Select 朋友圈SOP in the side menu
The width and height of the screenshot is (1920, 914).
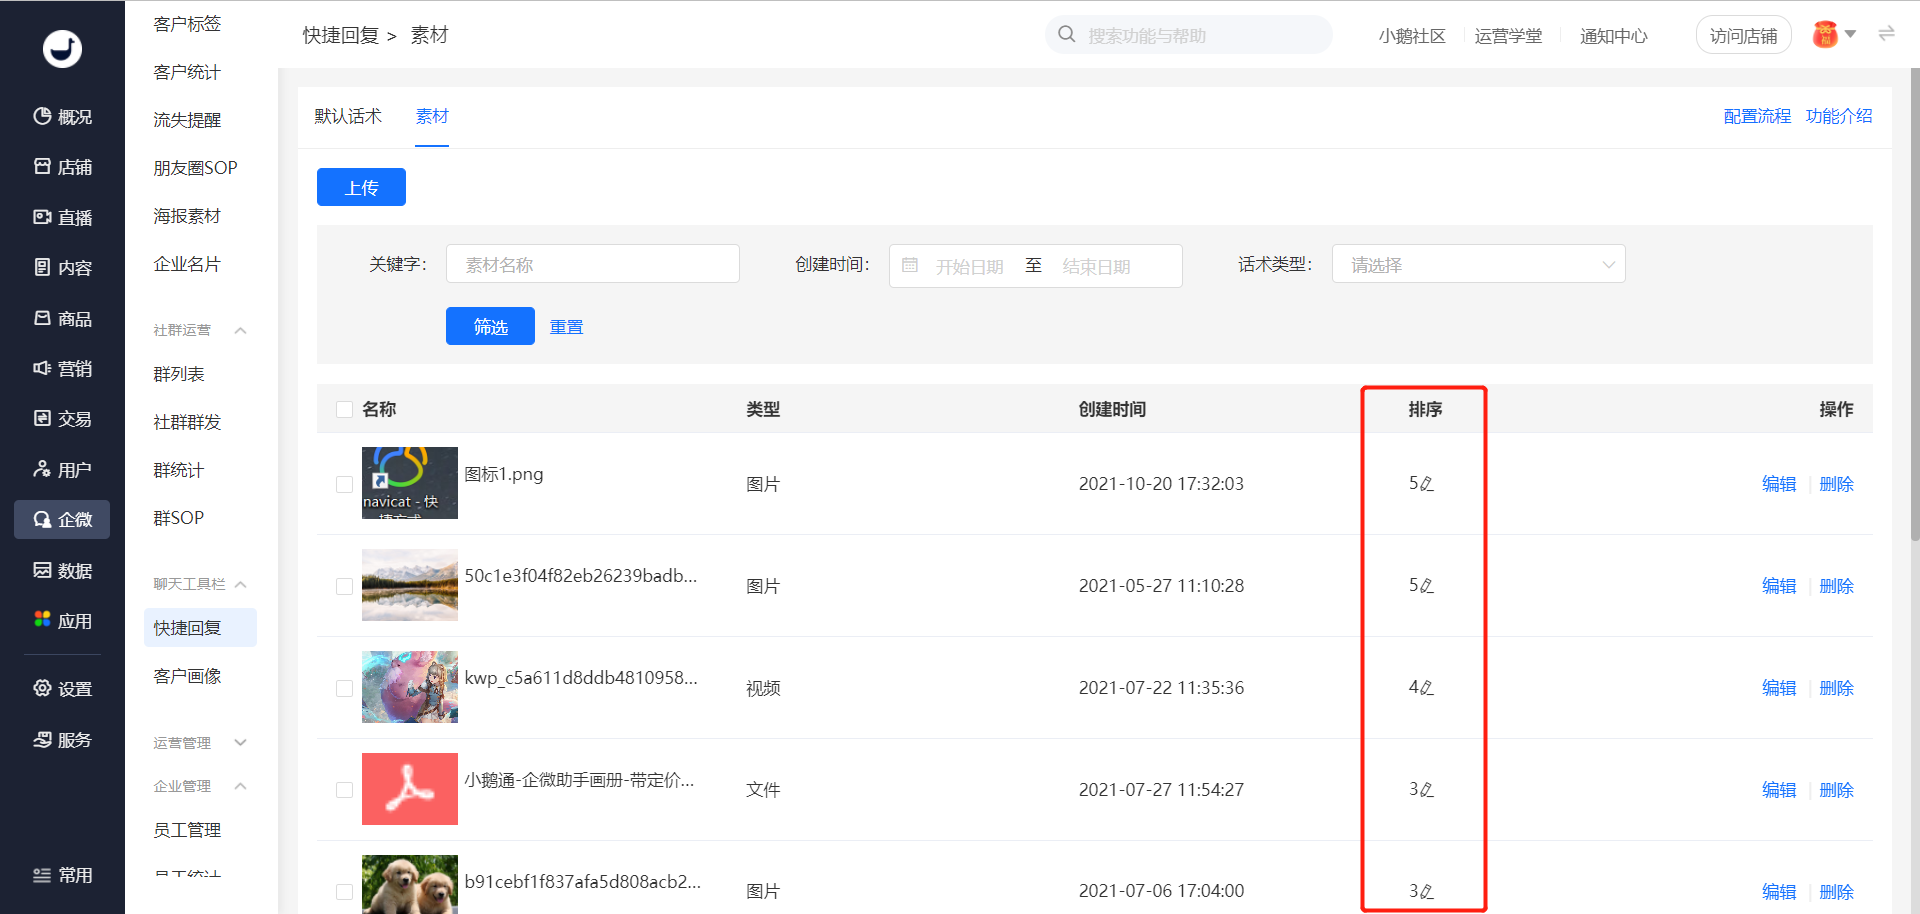pos(195,168)
